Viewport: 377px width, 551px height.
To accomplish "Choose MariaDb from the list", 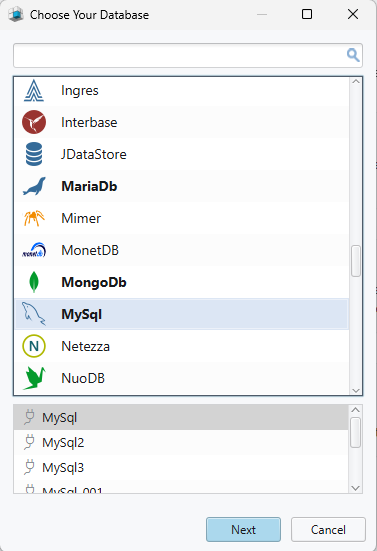I will (x=182, y=186).
